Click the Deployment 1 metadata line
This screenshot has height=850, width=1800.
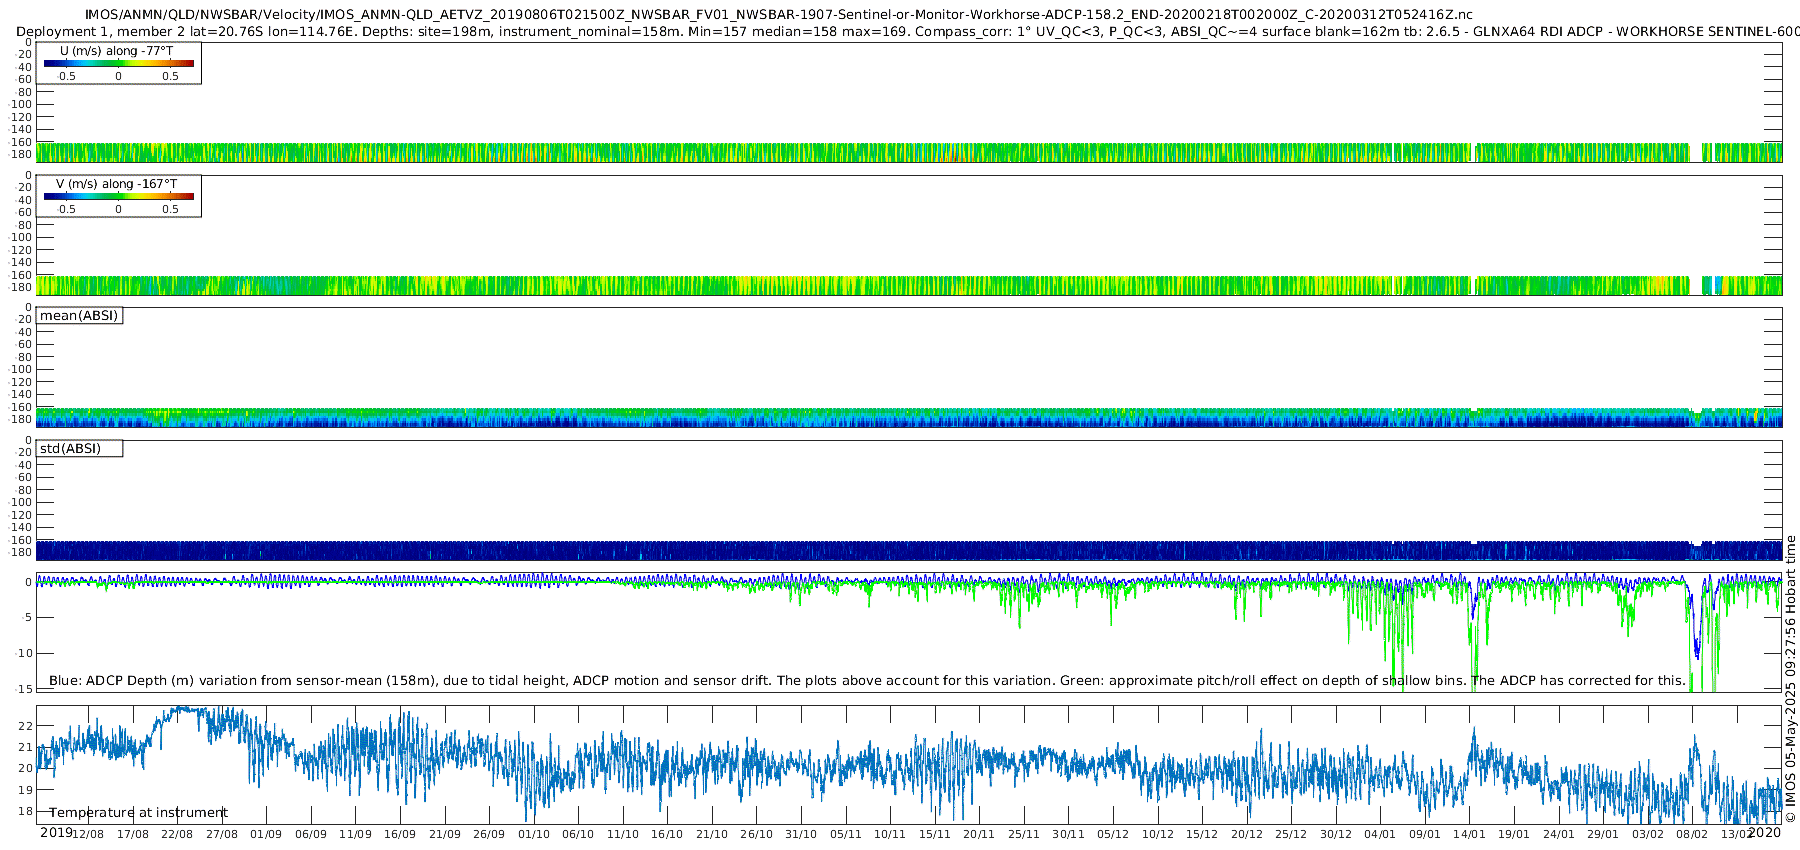click(x=900, y=32)
